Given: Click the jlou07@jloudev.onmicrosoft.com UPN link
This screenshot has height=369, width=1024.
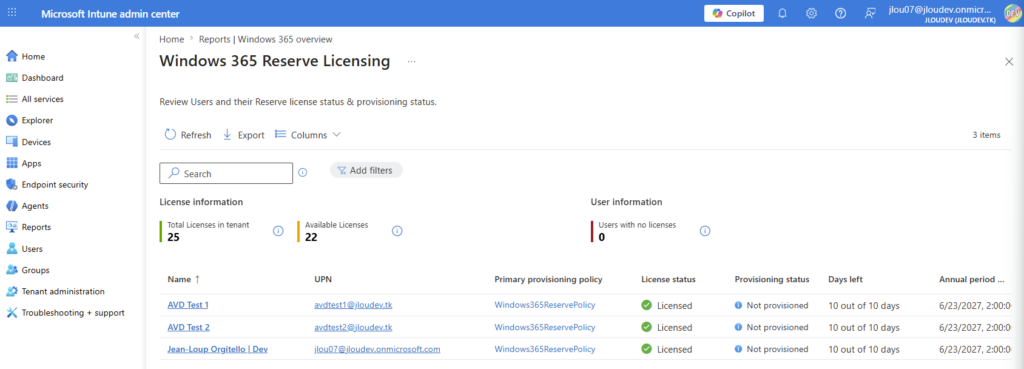Looking at the screenshot, I should [377, 349].
